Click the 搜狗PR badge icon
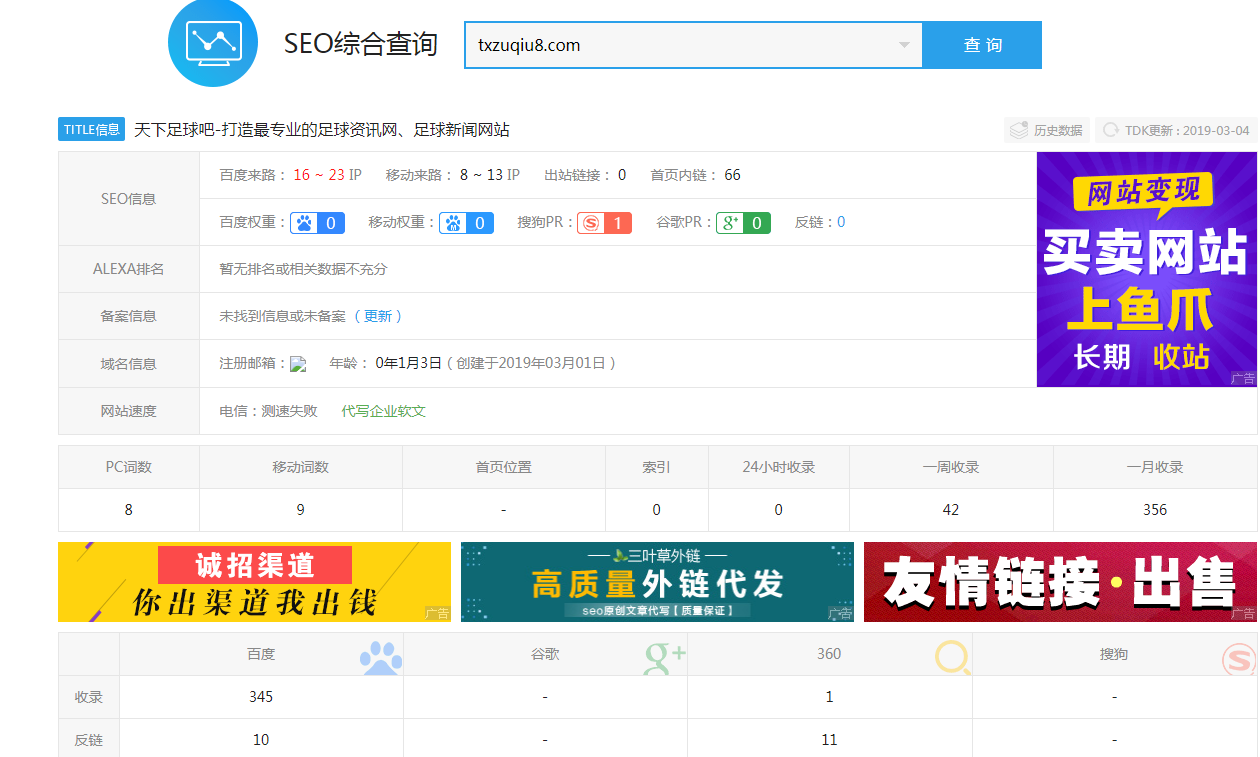Image resolution: width=1260 pixels, height=757 pixels. point(604,223)
